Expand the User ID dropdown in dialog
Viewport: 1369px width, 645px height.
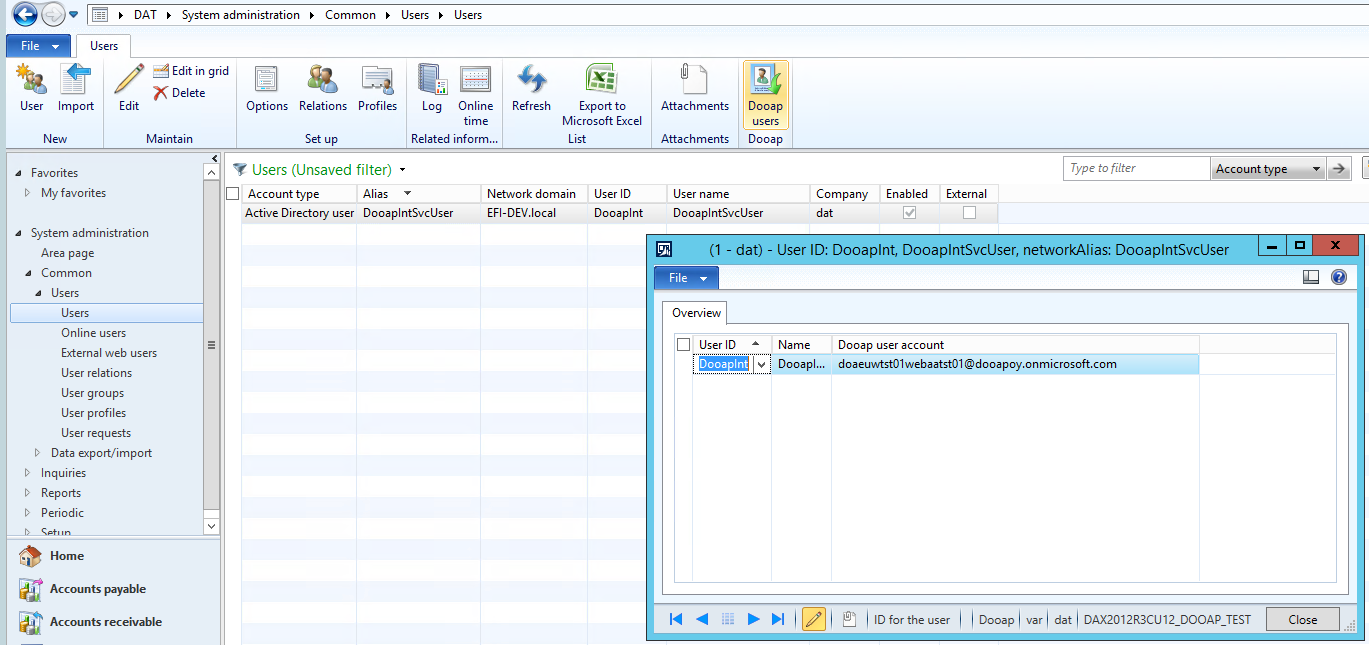pos(762,365)
